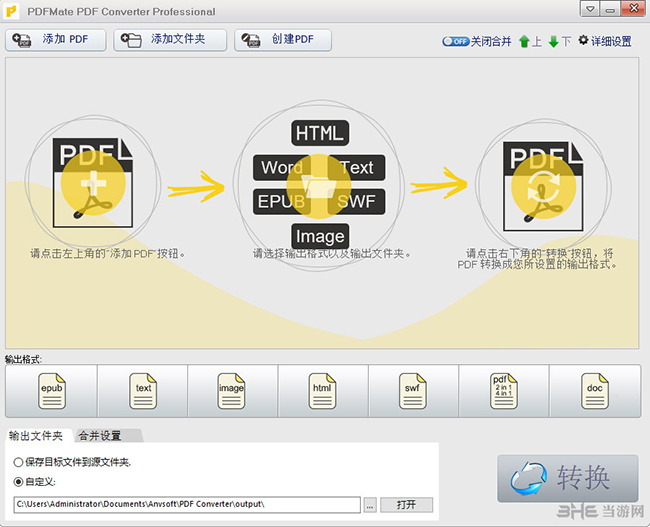This screenshot has height=527, width=650.
Task: Select swf output format
Action: coord(412,391)
